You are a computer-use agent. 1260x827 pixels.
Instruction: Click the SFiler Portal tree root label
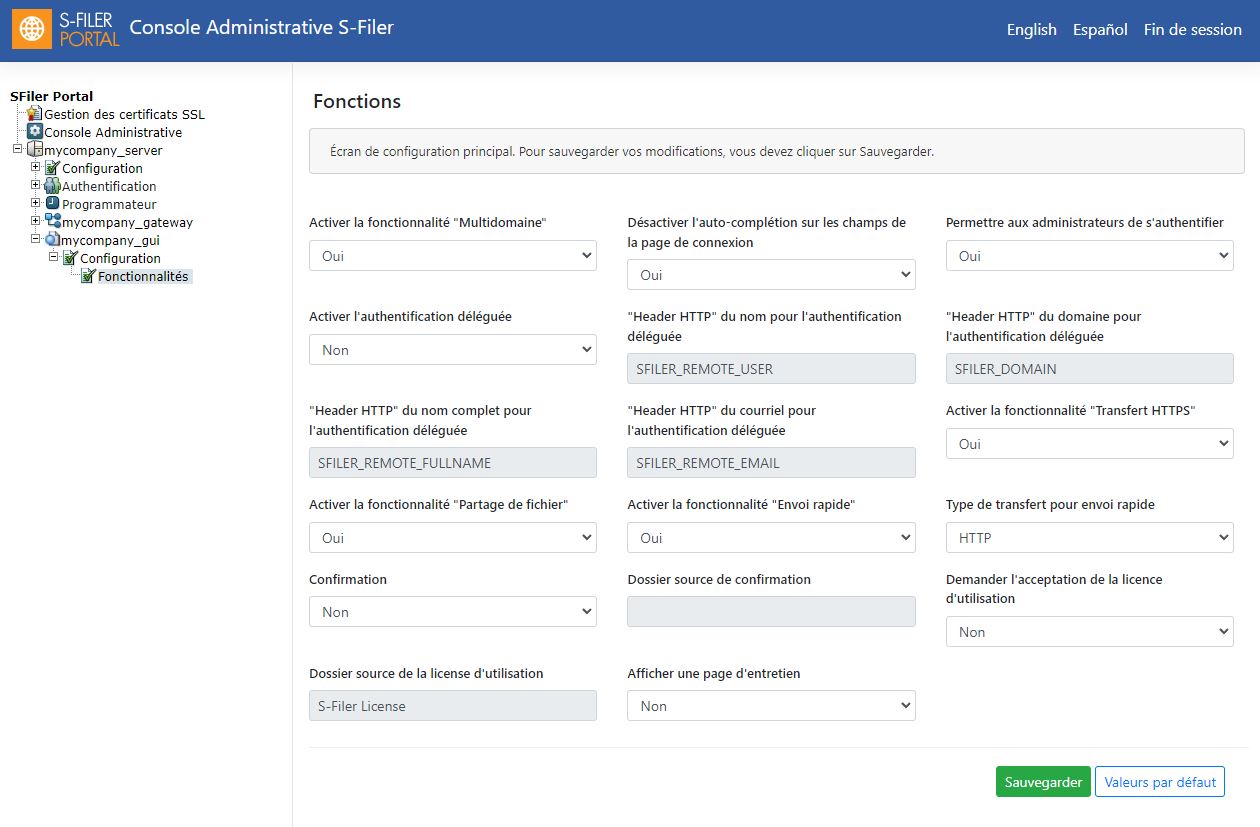click(x=51, y=96)
